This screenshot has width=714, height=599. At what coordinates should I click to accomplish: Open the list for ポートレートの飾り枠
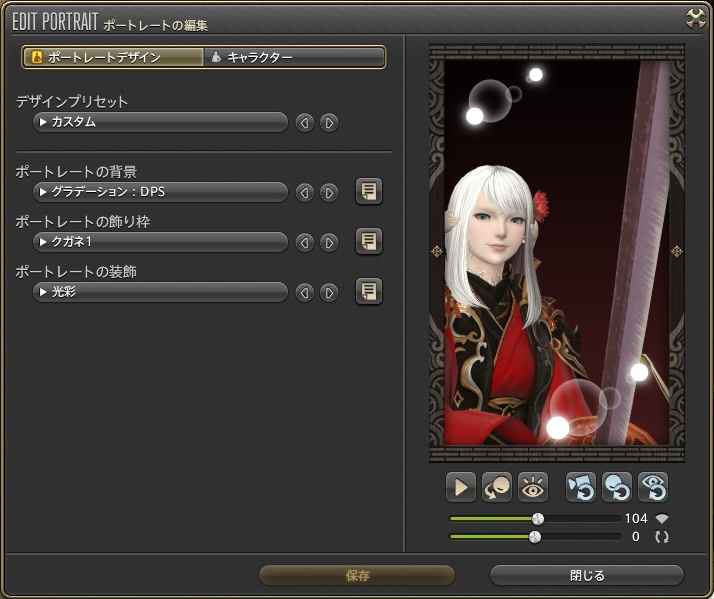click(369, 241)
